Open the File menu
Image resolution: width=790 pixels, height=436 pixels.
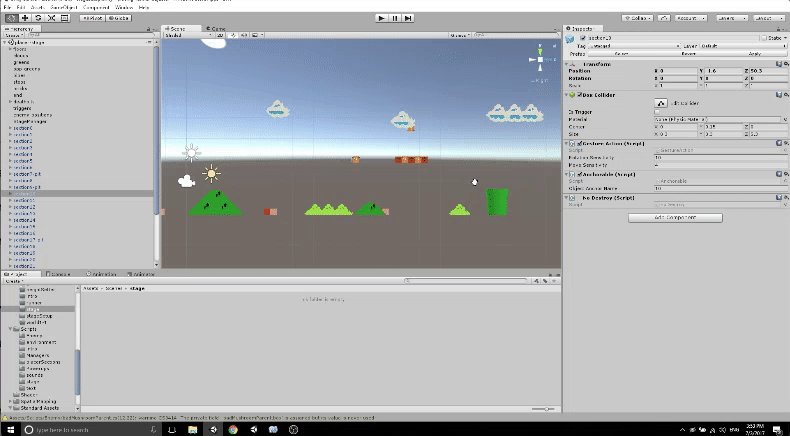click(7, 8)
